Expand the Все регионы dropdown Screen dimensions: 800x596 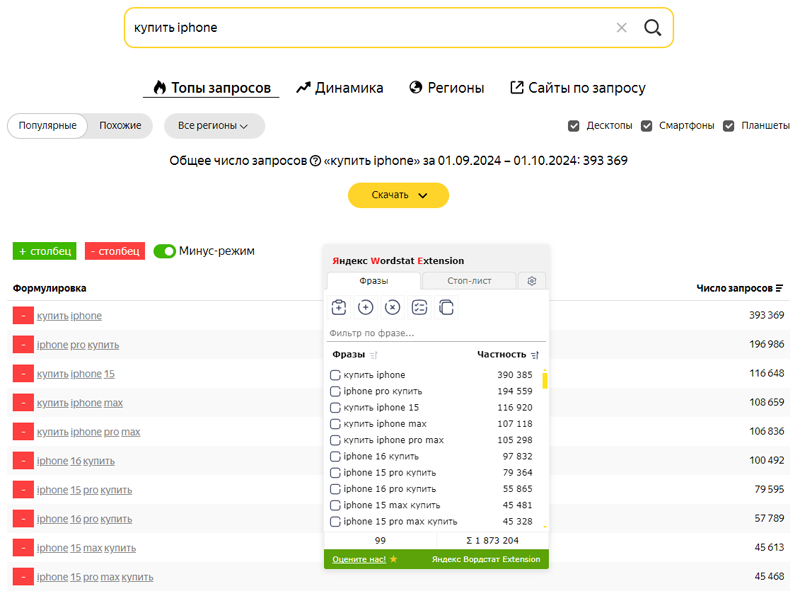coord(214,126)
